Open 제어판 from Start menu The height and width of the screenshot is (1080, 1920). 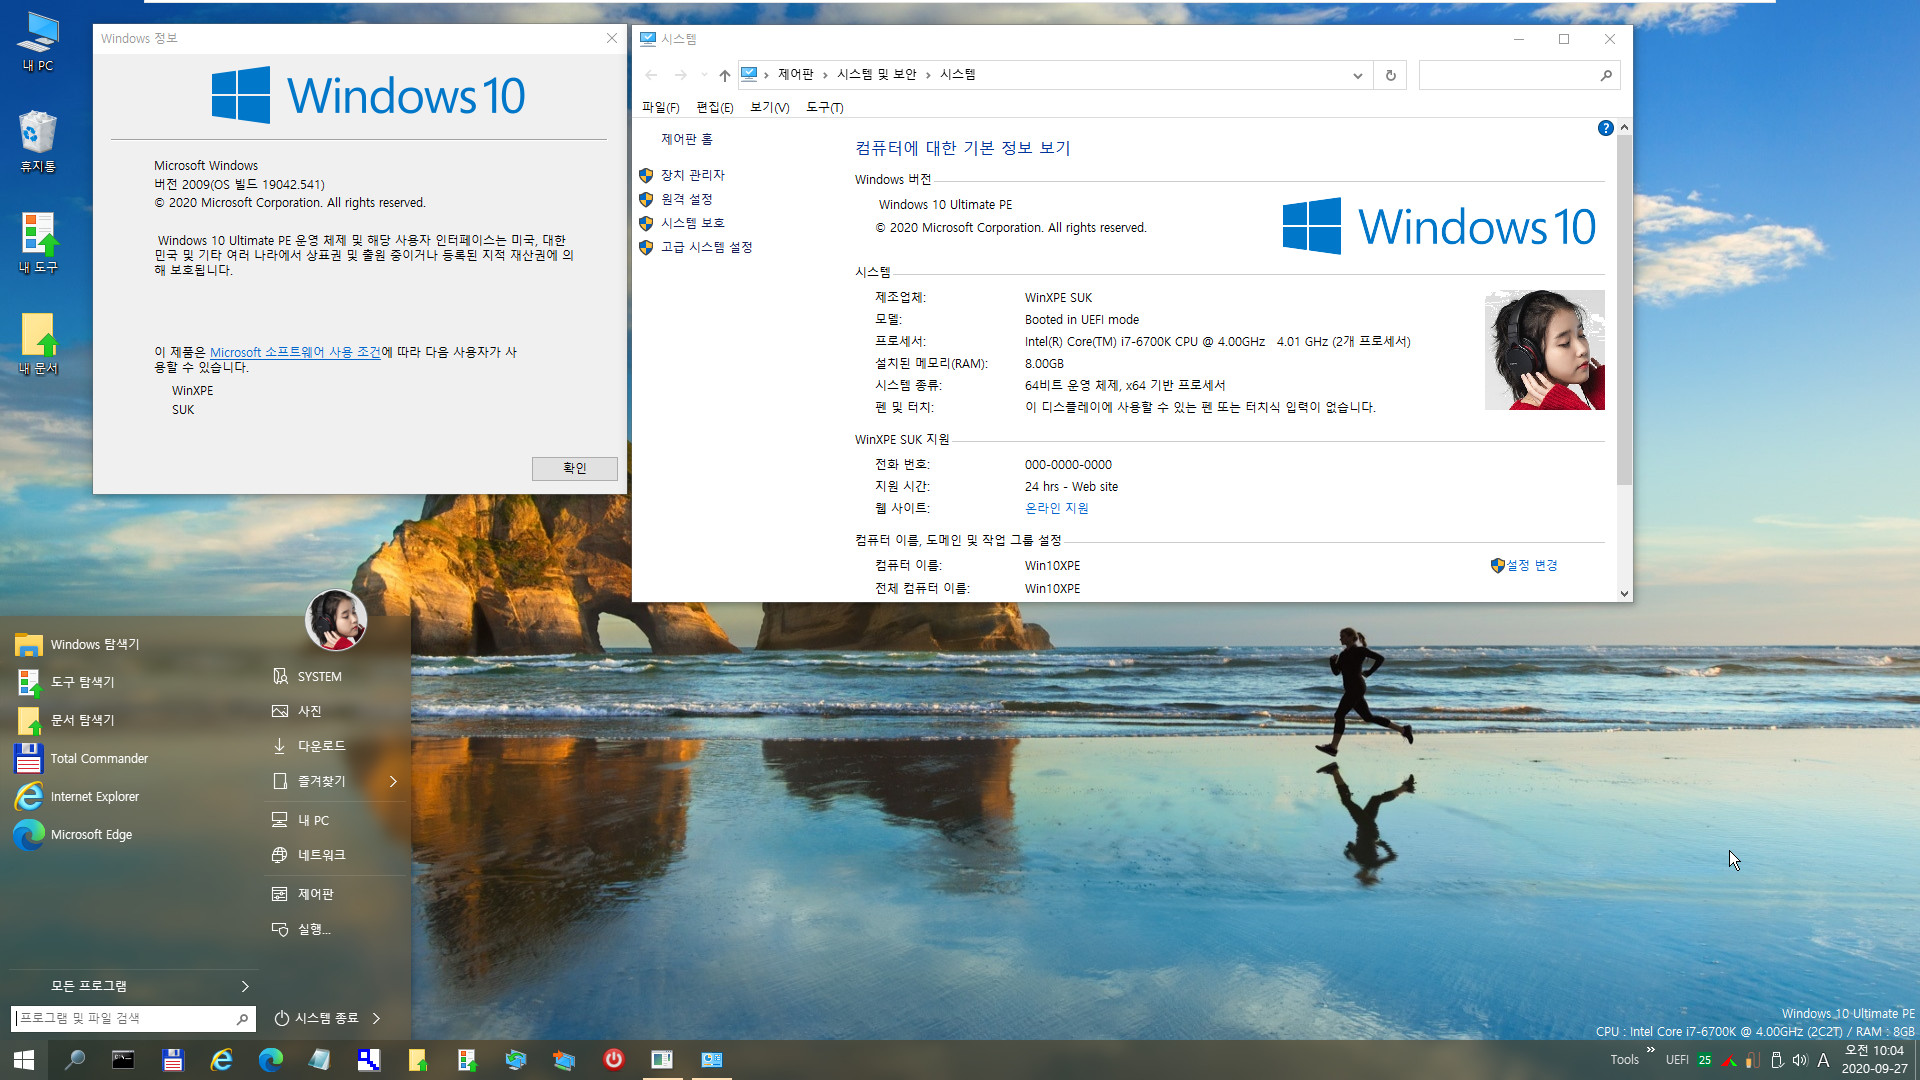[x=334, y=895]
